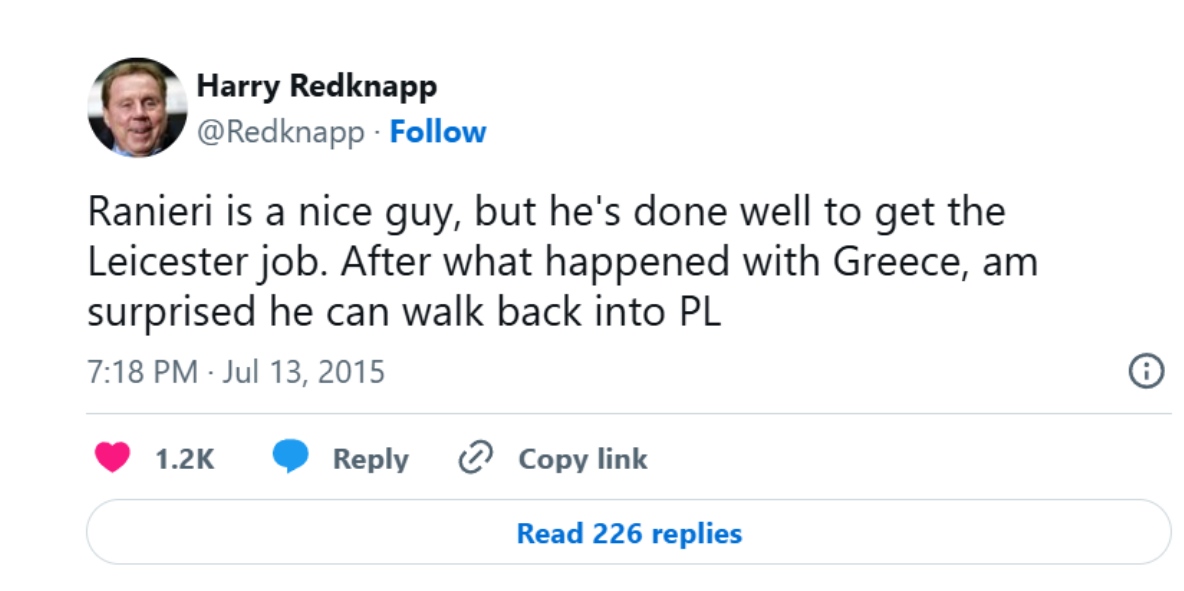Open the @Redknapp handle link
The image size is (1184, 591).
(281, 132)
